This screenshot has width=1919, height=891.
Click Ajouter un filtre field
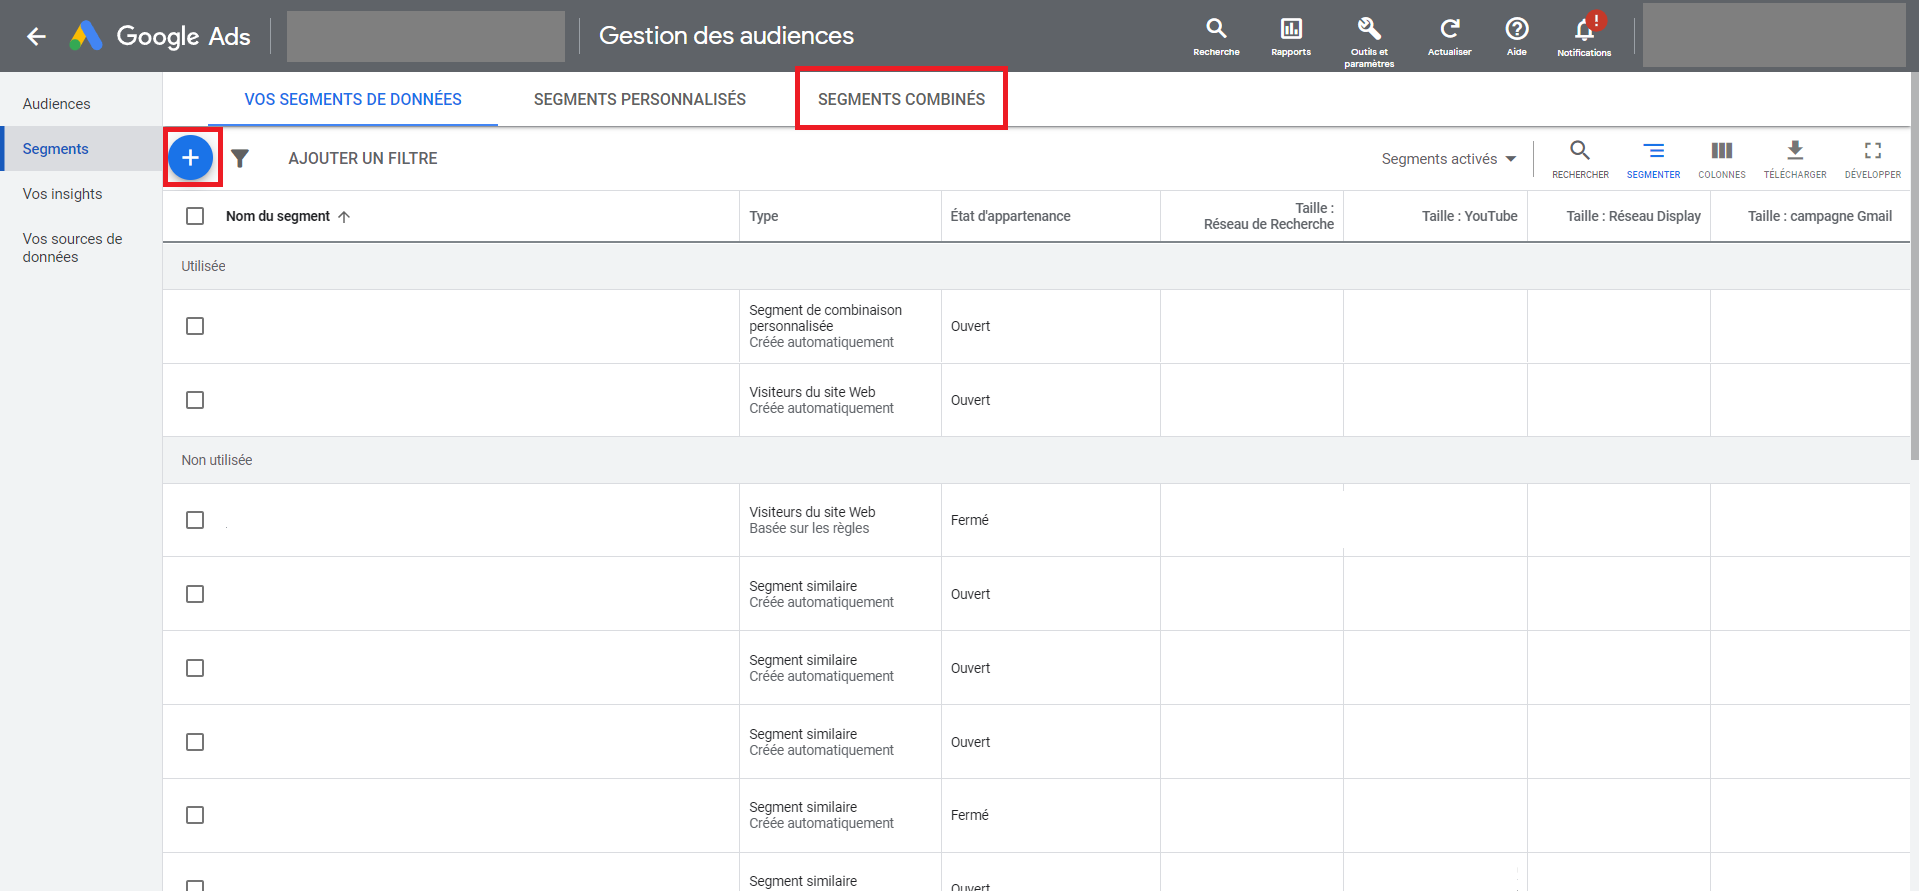[363, 158]
